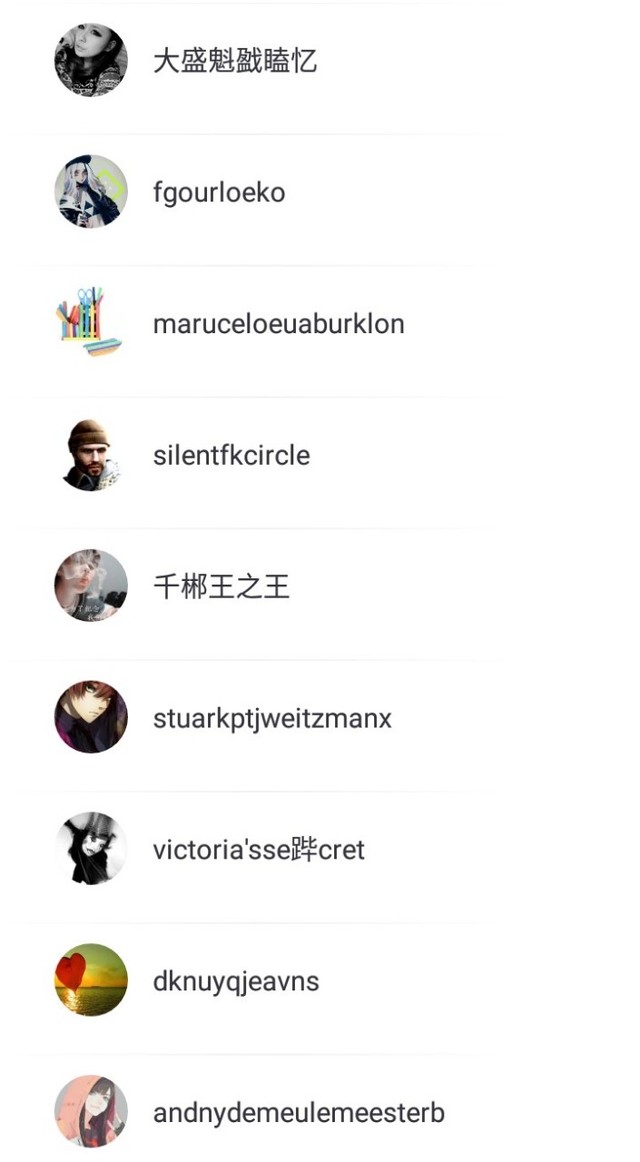Select the anime avatar of stuarkptjweitzmanx
The image size is (640, 1162).
click(91, 717)
